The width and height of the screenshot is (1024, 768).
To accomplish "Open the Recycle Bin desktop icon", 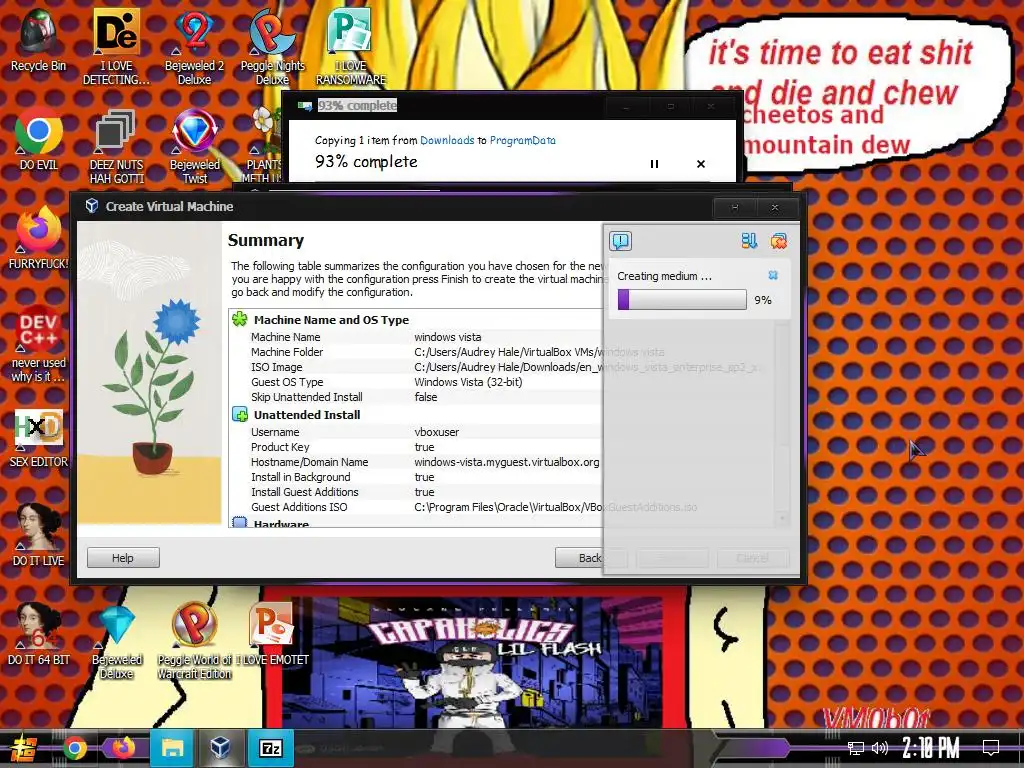I will [38, 41].
